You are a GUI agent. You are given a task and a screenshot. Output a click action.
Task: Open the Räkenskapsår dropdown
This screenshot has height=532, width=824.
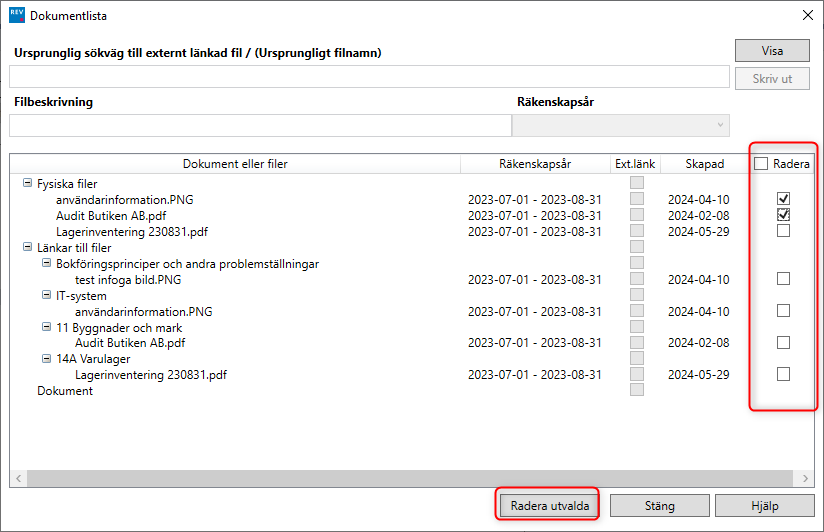point(621,126)
